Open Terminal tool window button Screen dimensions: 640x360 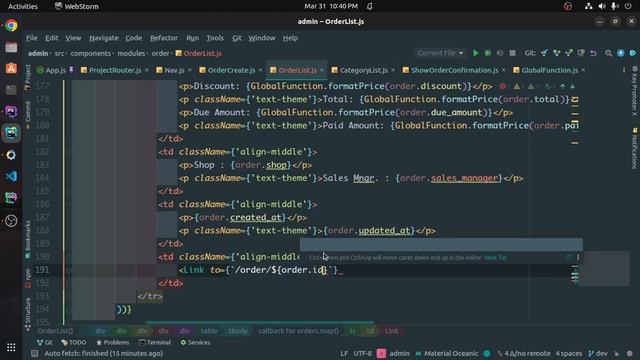155,342
